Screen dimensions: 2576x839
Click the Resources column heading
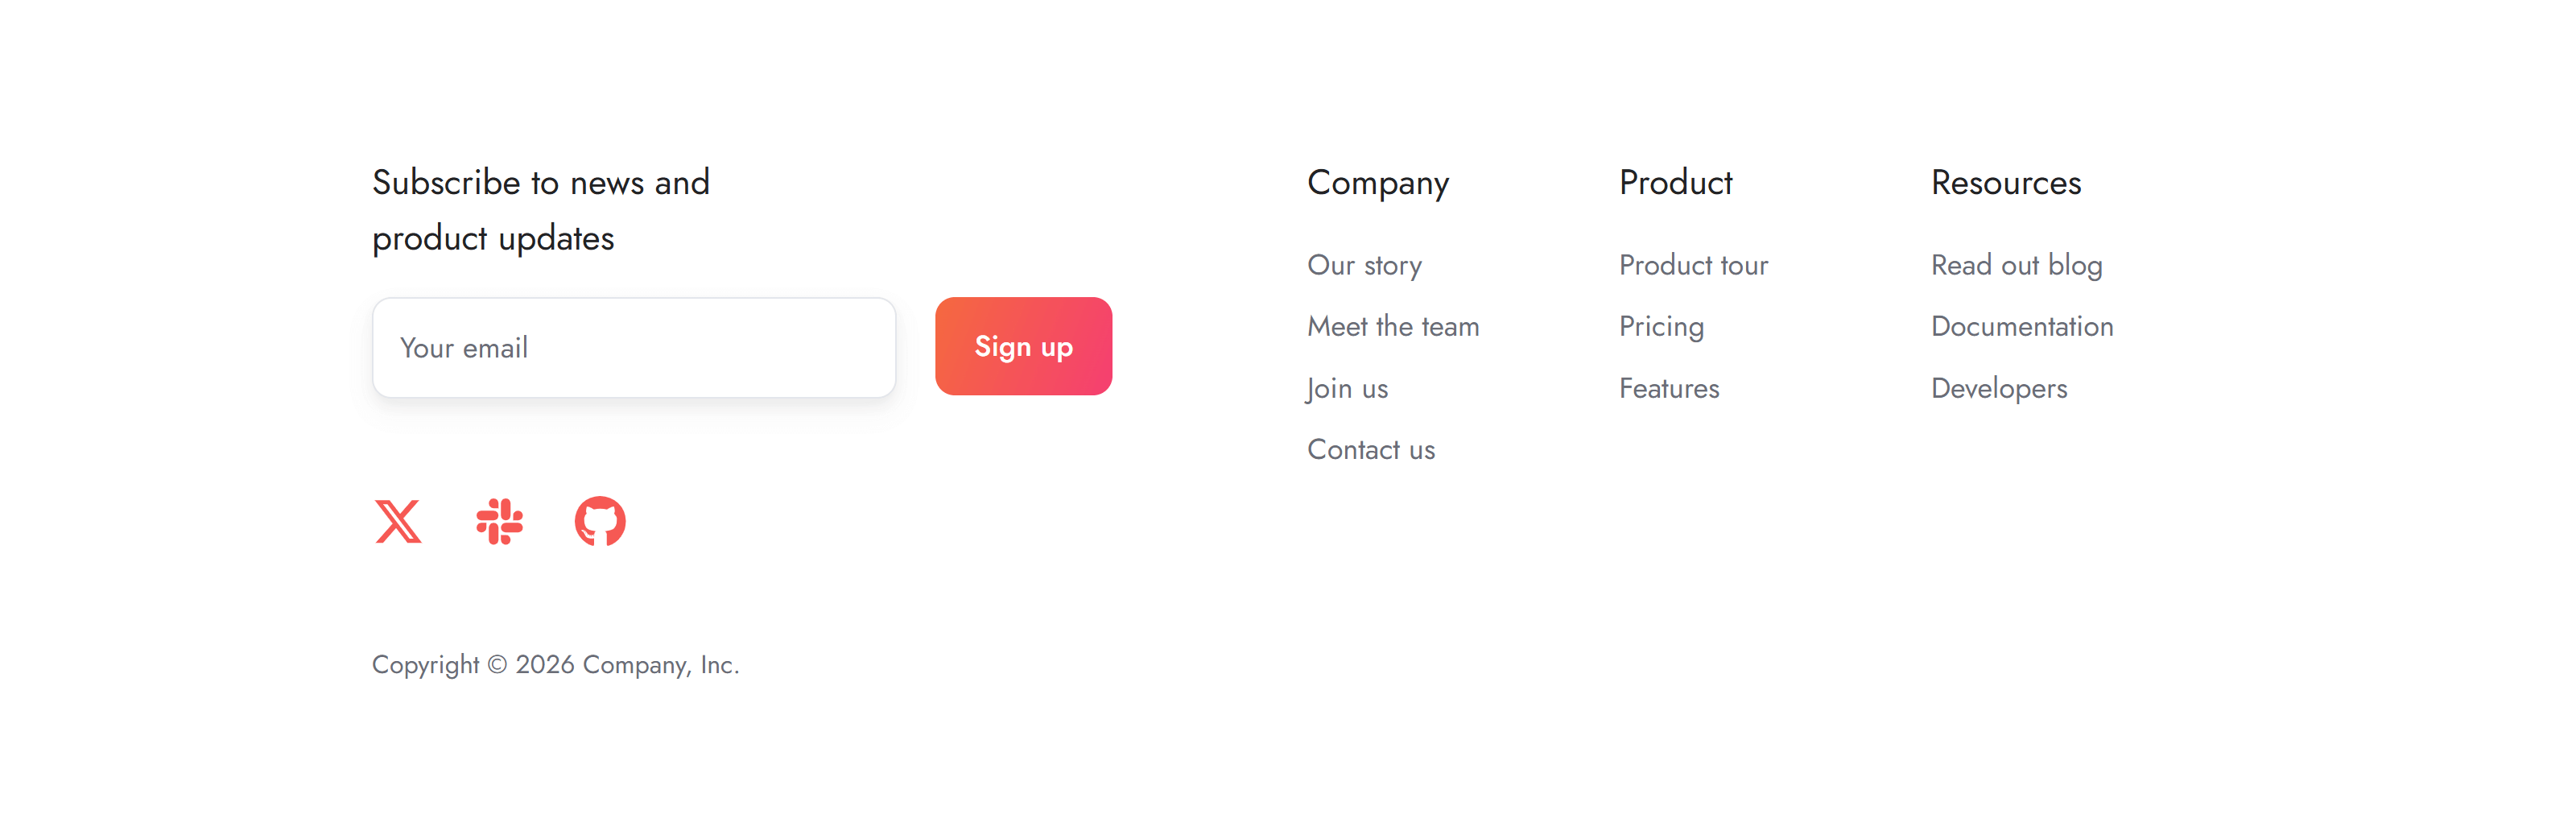(2006, 183)
